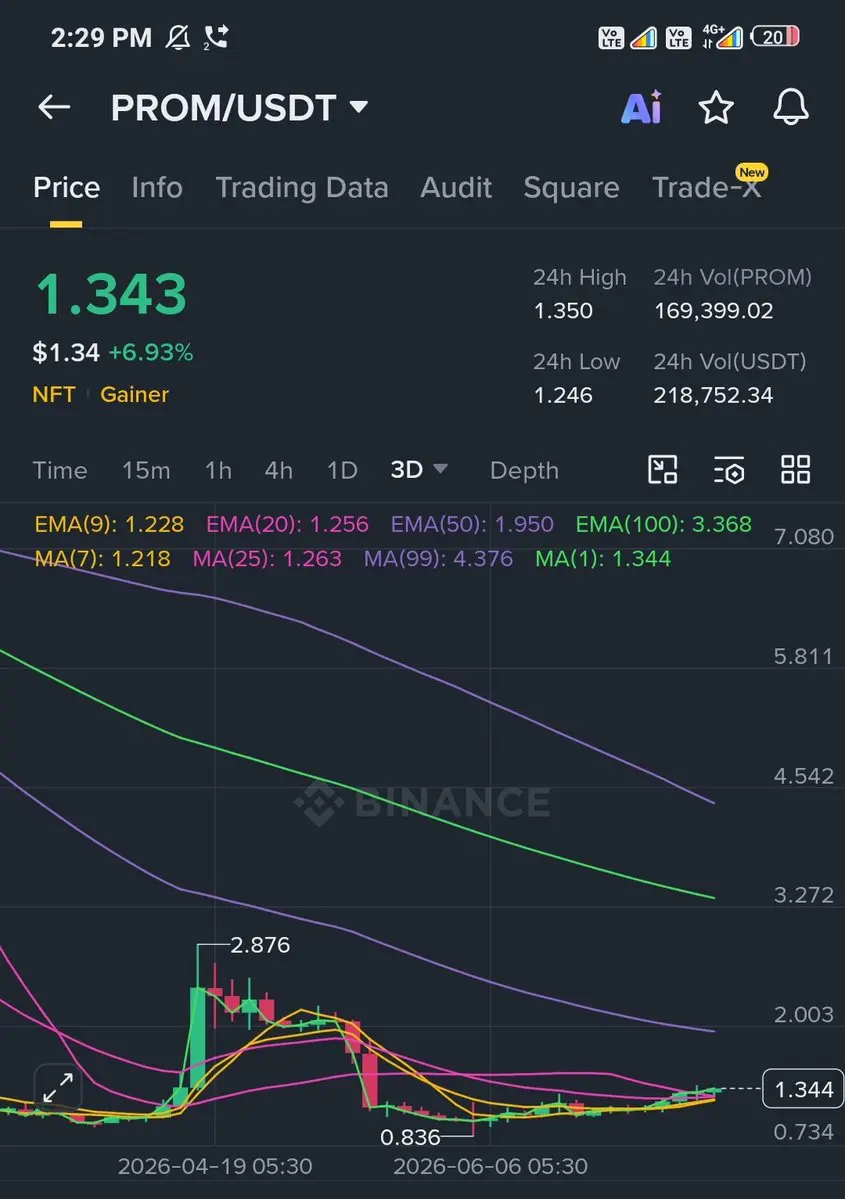Tap the +6.93% change value

[151, 353]
